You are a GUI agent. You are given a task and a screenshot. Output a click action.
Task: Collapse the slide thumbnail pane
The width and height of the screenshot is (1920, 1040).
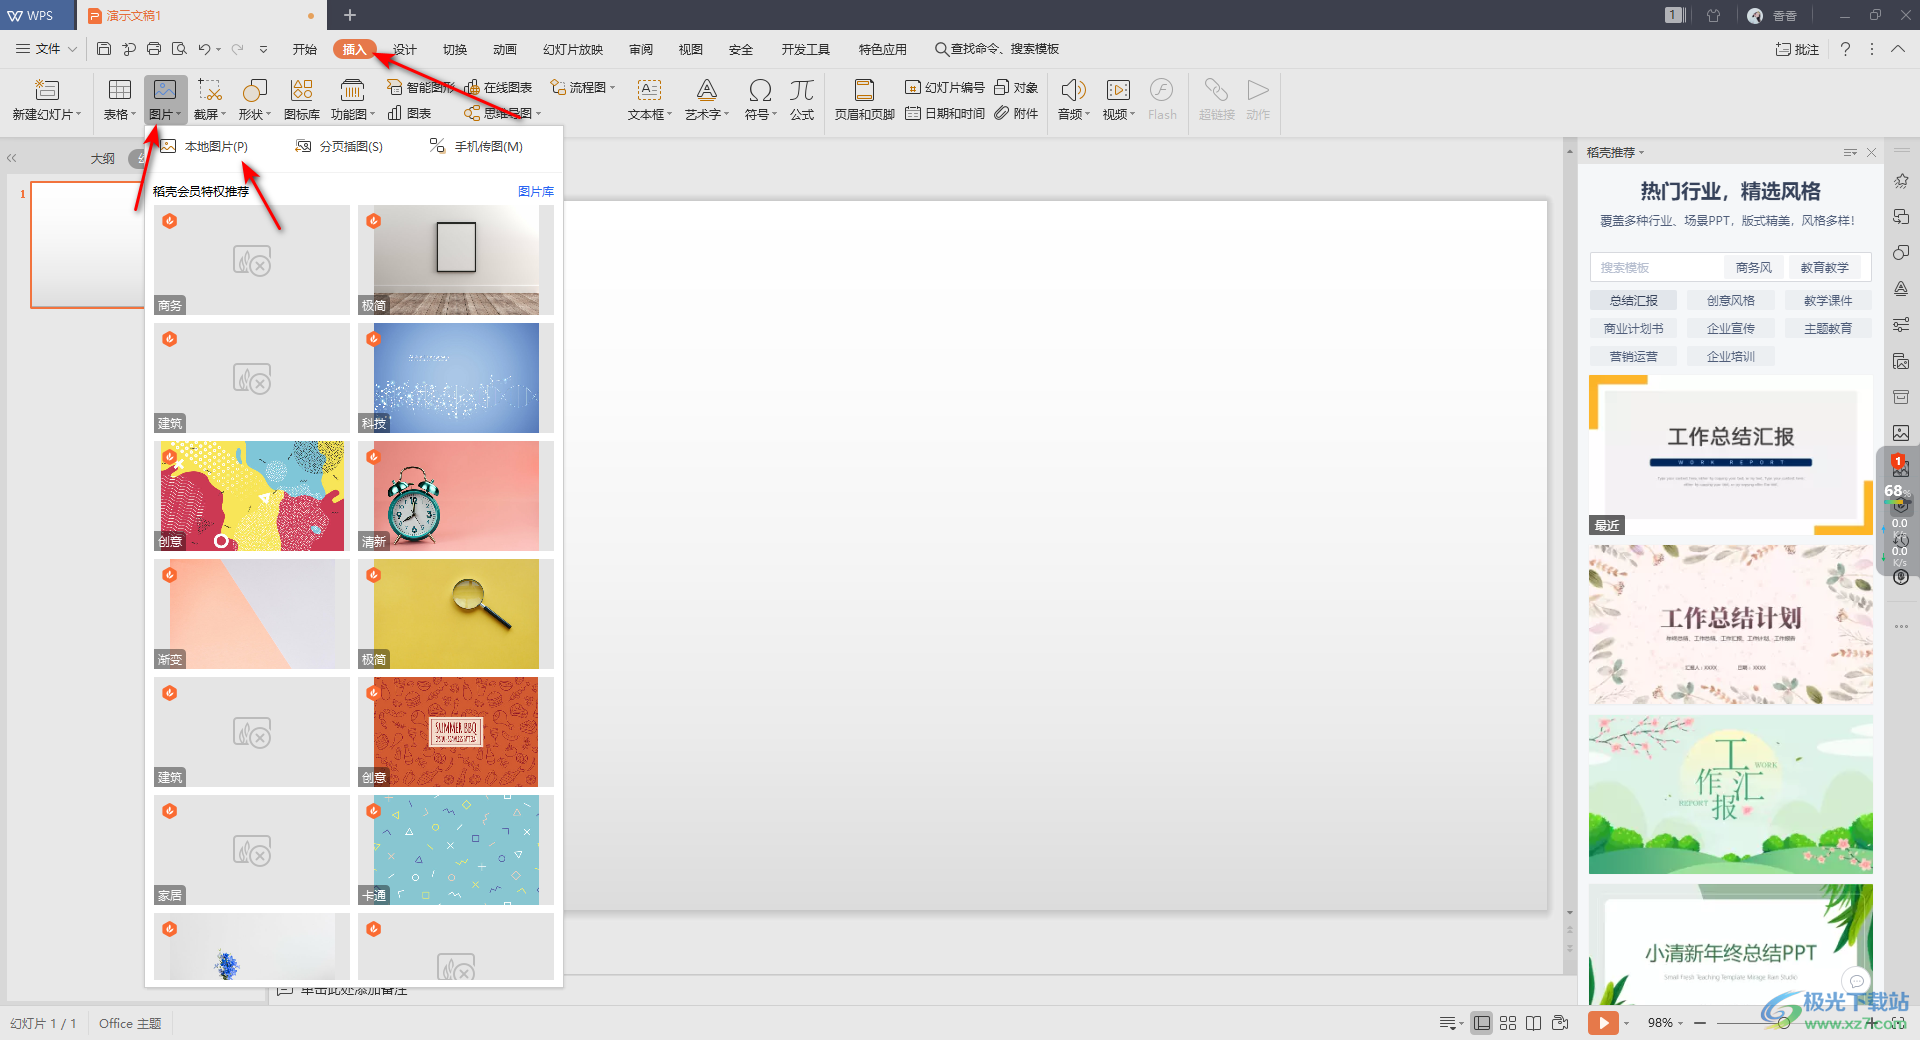pos(12,158)
